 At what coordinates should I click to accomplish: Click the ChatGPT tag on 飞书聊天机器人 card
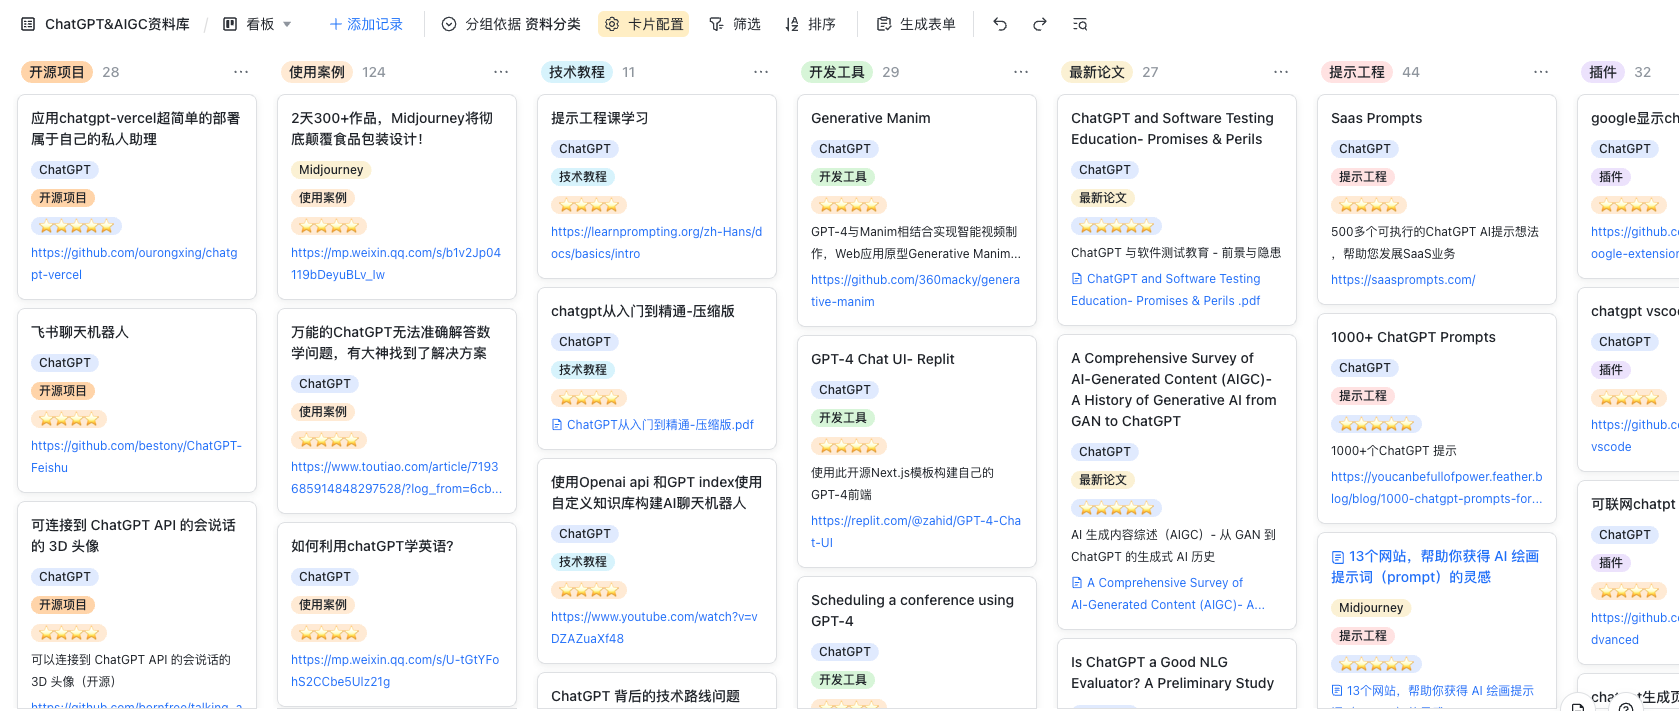coord(65,363)
